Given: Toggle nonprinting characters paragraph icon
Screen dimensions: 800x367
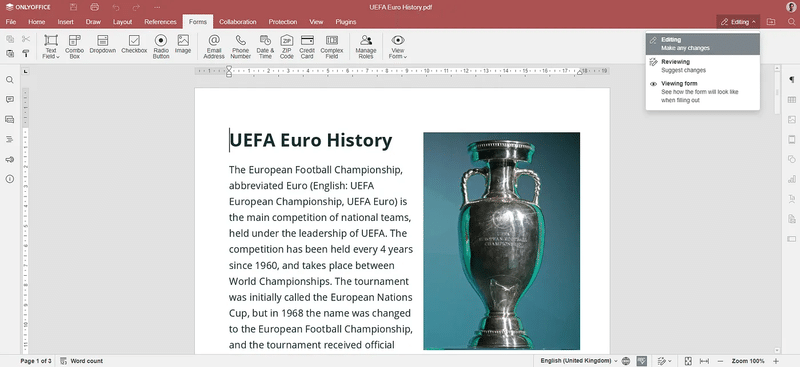Looking at the screenshot, I should point(791,80).
